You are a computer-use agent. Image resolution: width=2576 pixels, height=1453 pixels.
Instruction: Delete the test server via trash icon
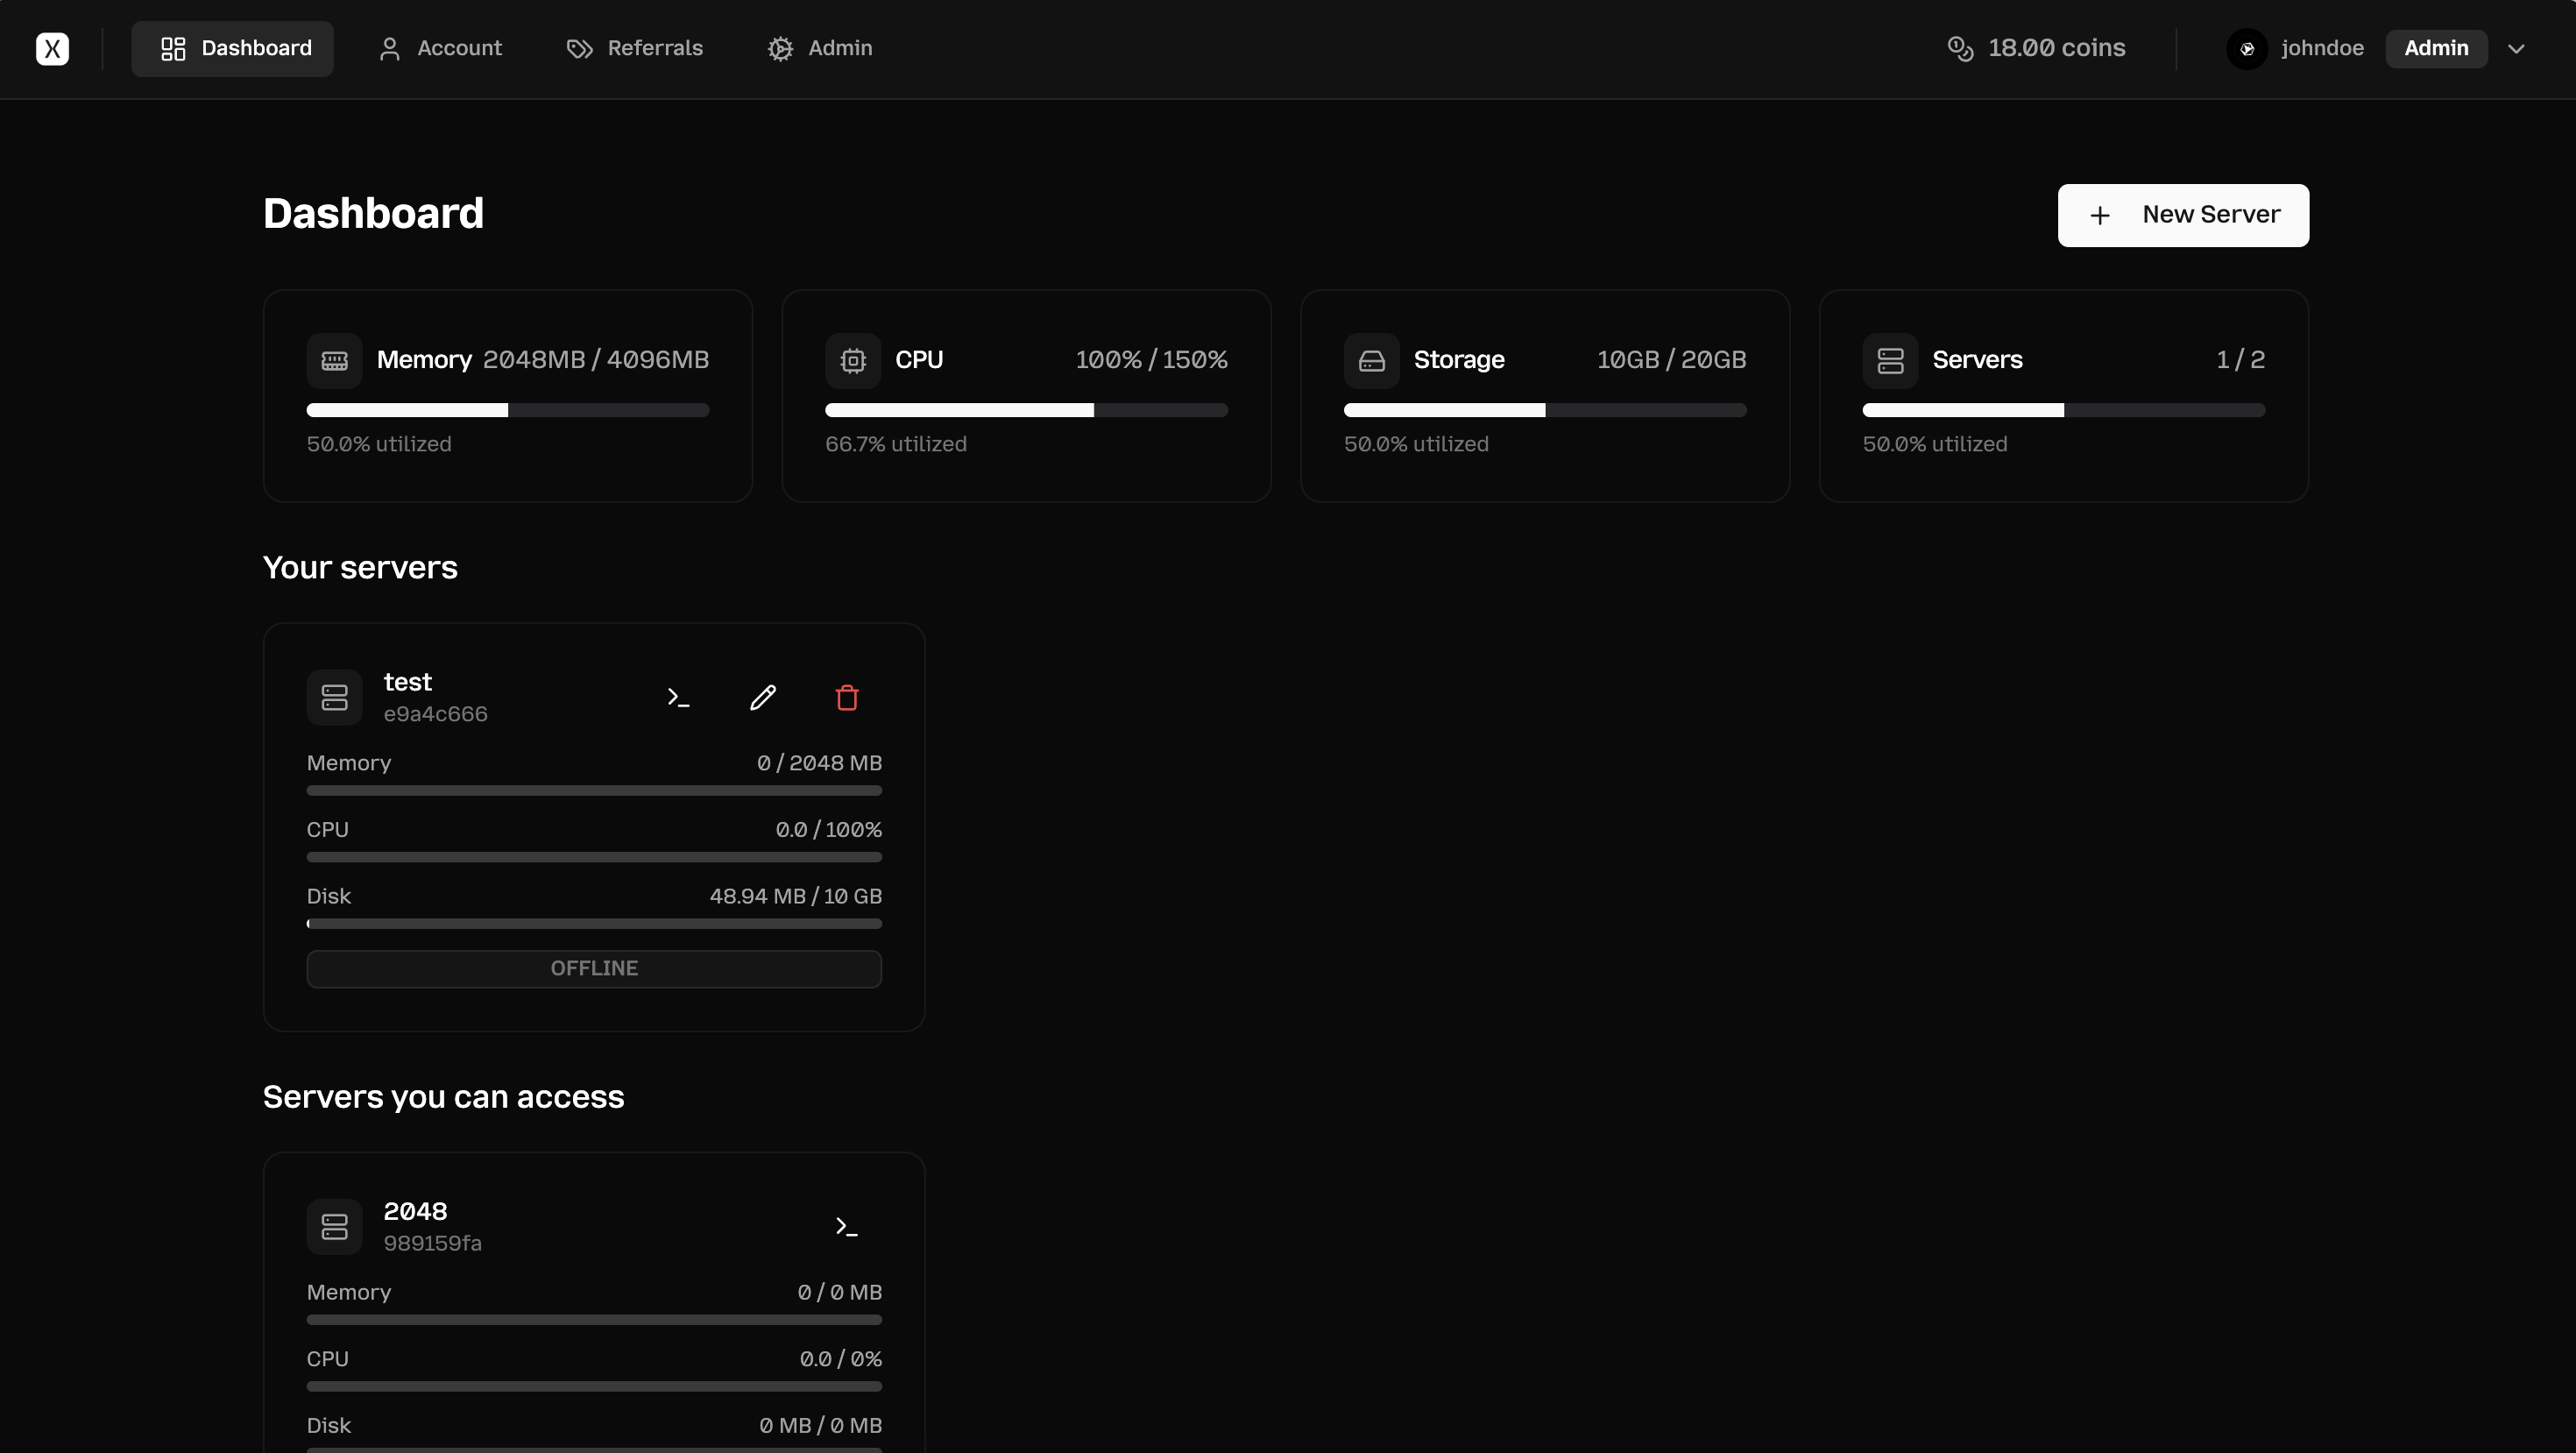pos(847,697)
